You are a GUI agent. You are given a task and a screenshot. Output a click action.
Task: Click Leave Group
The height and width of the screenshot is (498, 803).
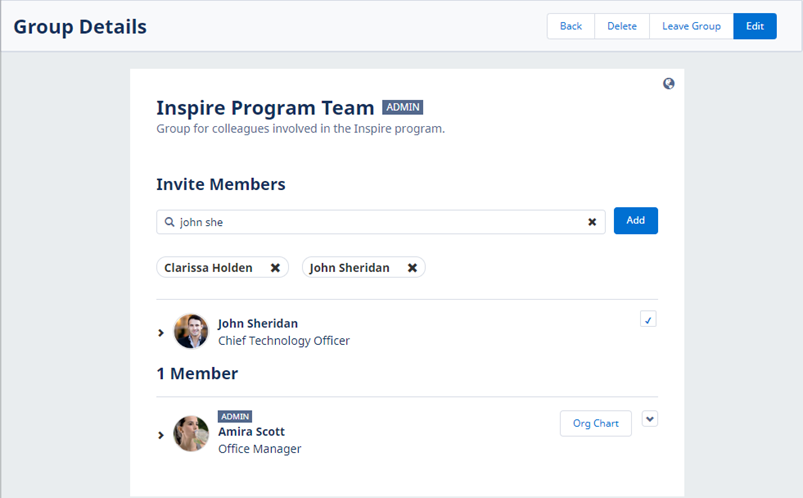click(x=691, y=26)
